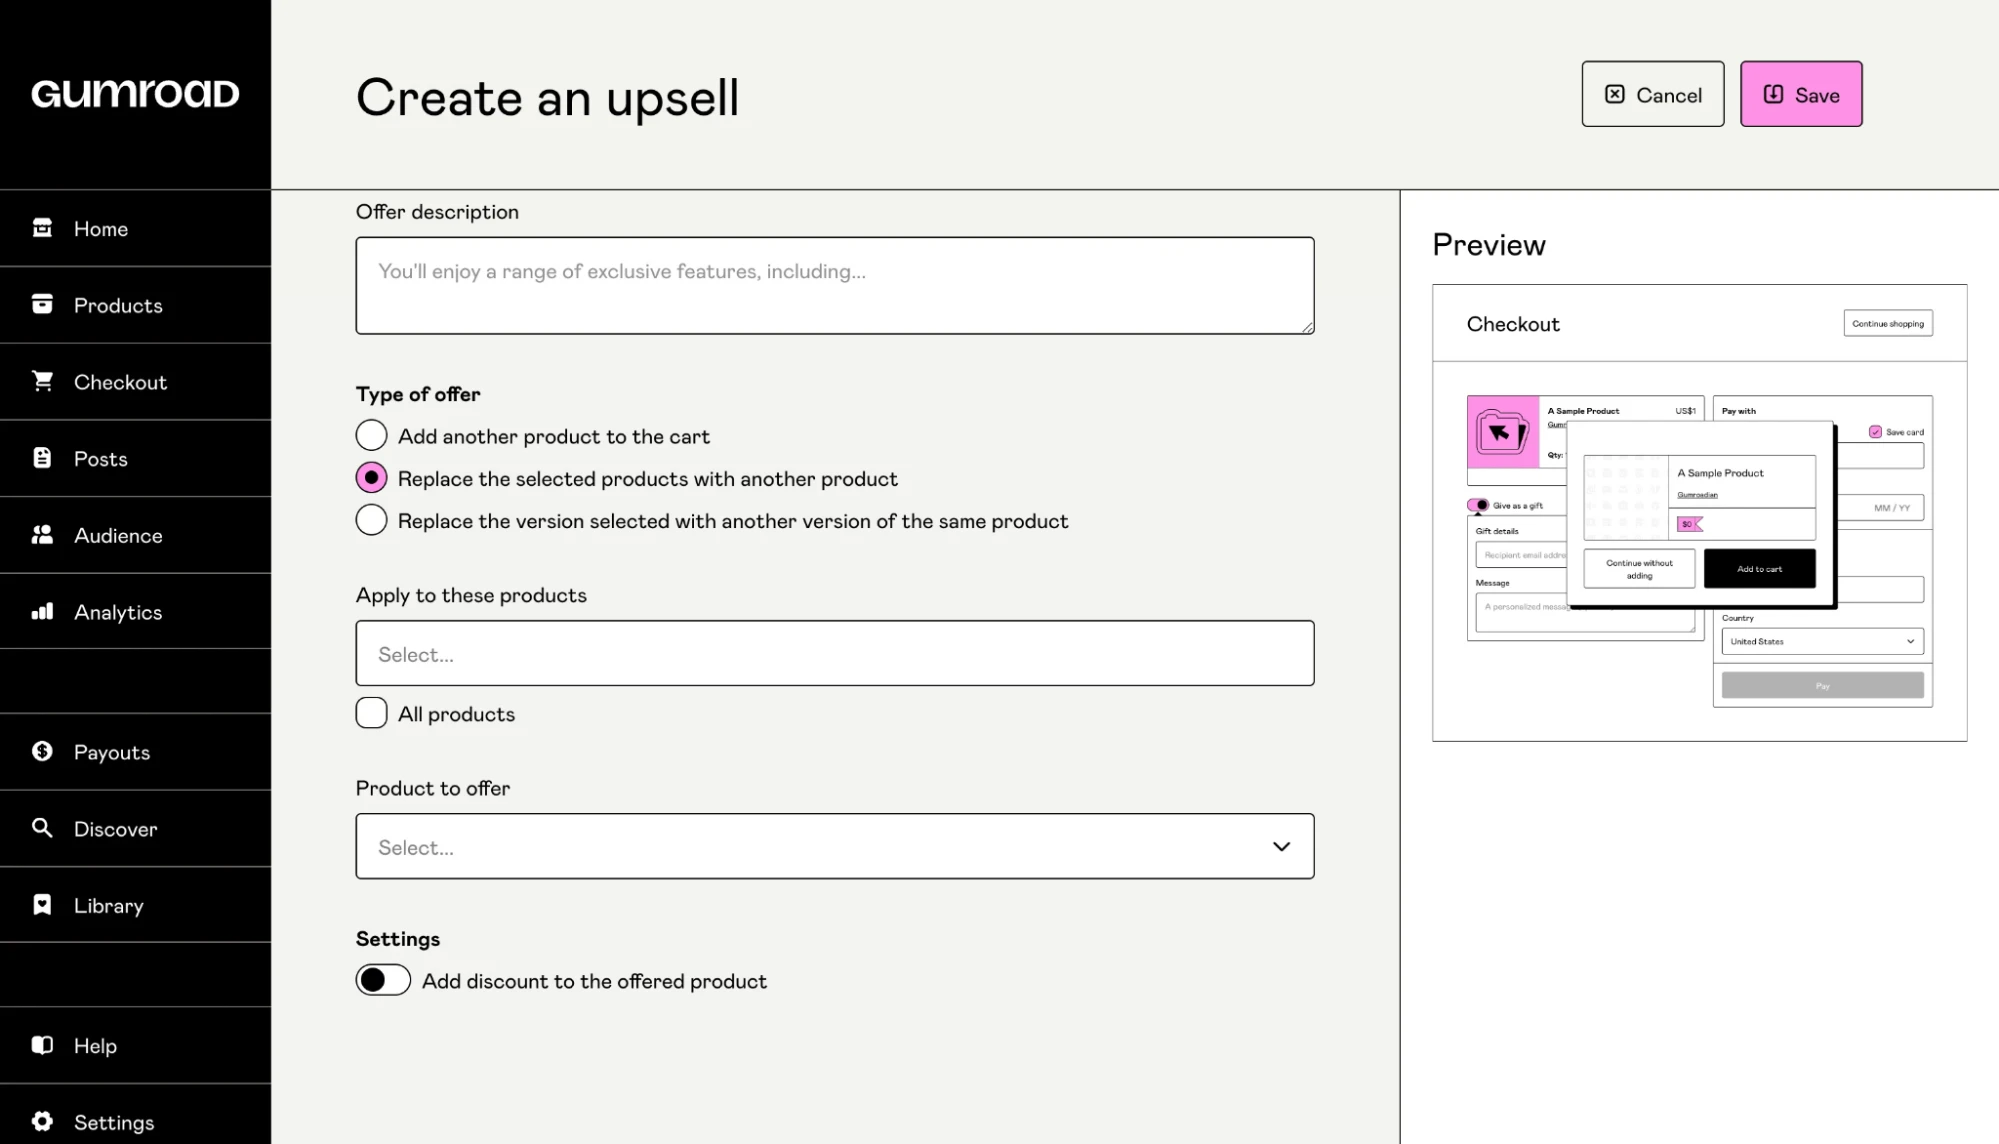
Task: Enable the All products checkbox
Action: (x=371, y=712)
